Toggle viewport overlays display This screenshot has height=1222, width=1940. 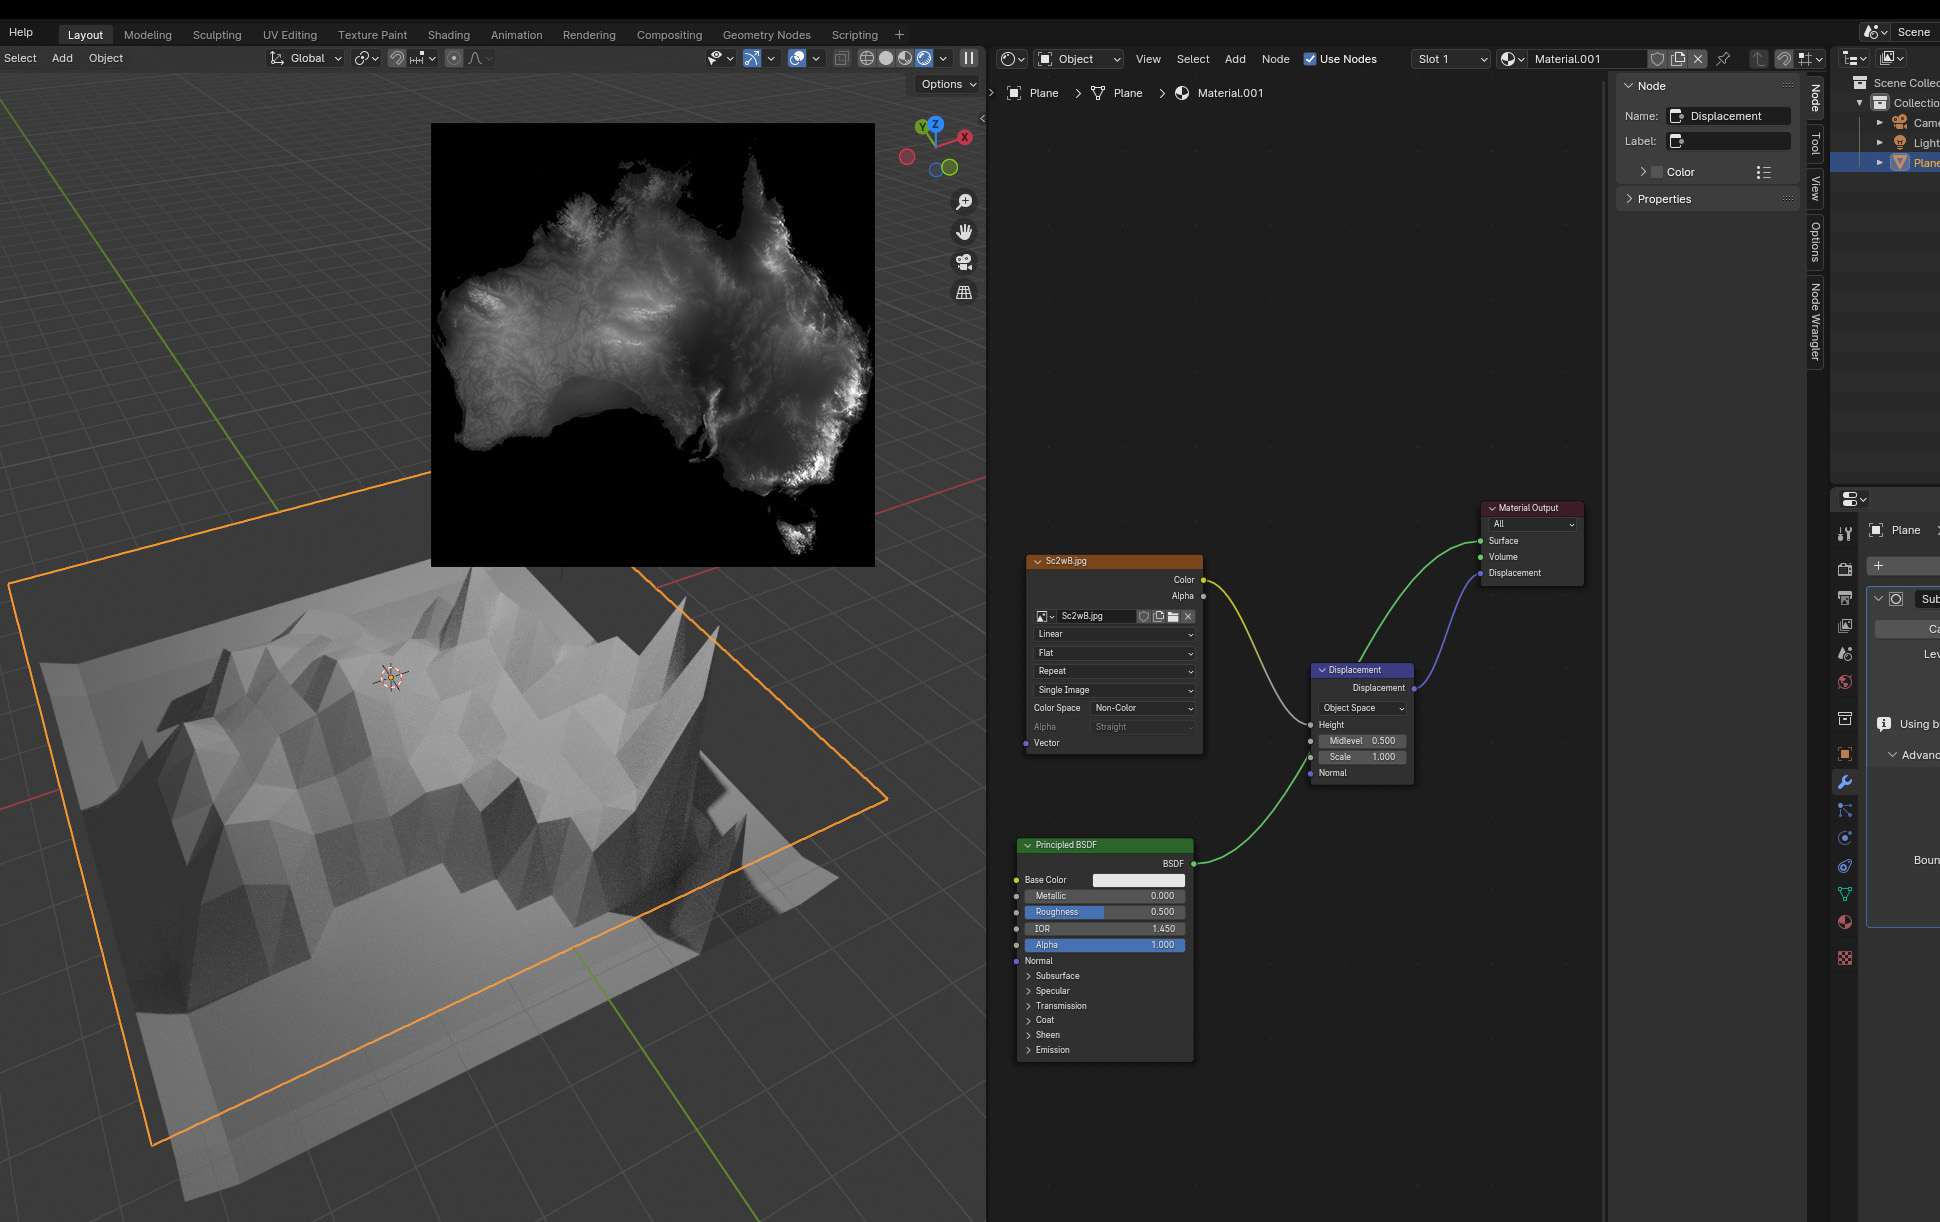point(797,58)
